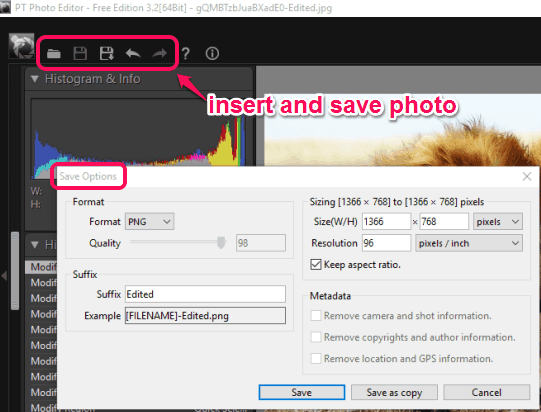Open the Info circle icon
This screenshot has height=412, width=541.
[212, 53]
